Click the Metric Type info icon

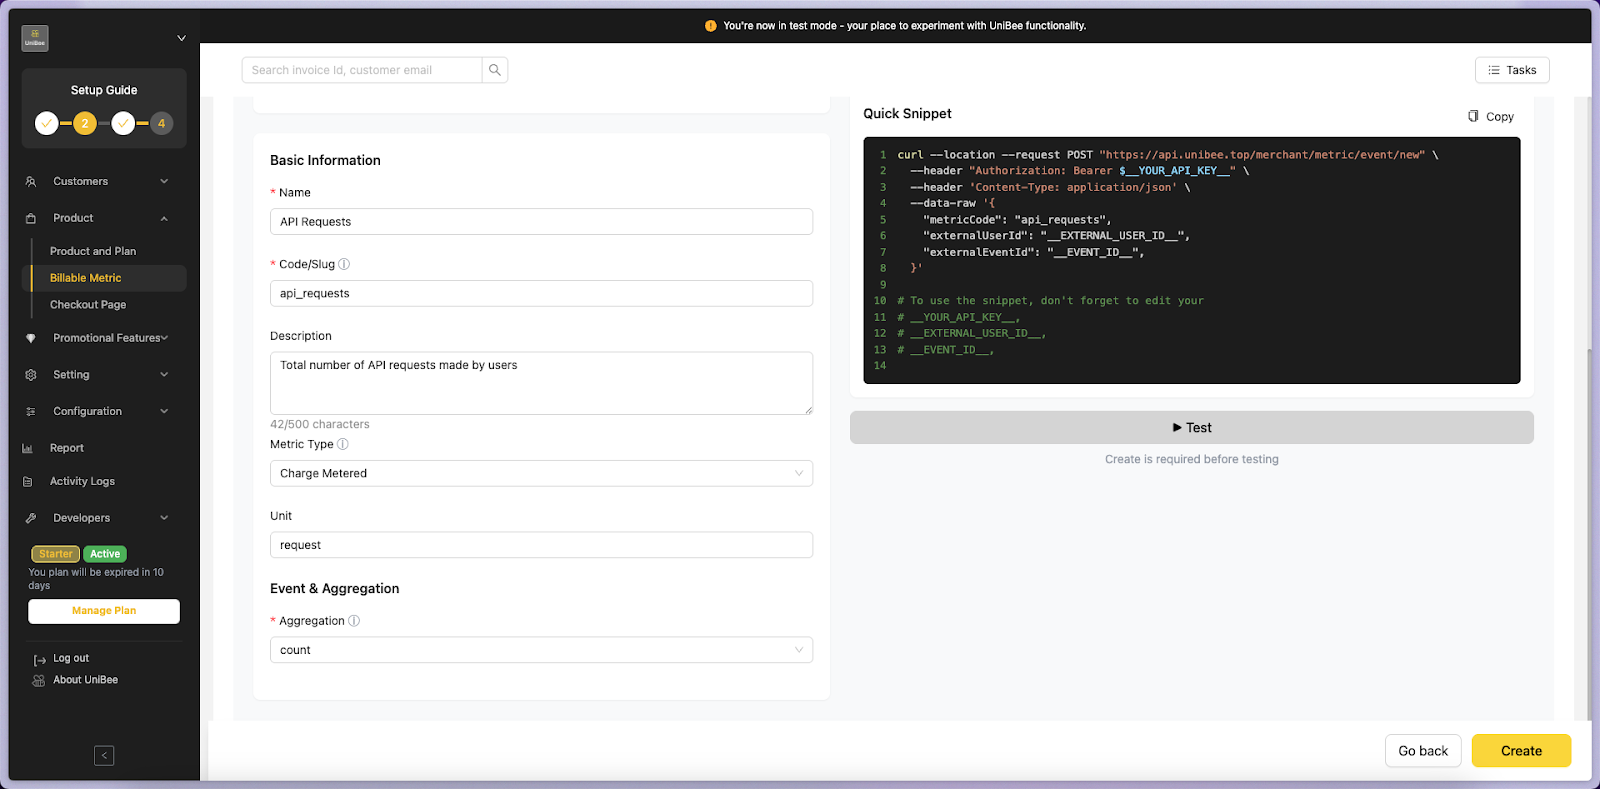pos(343,444)
